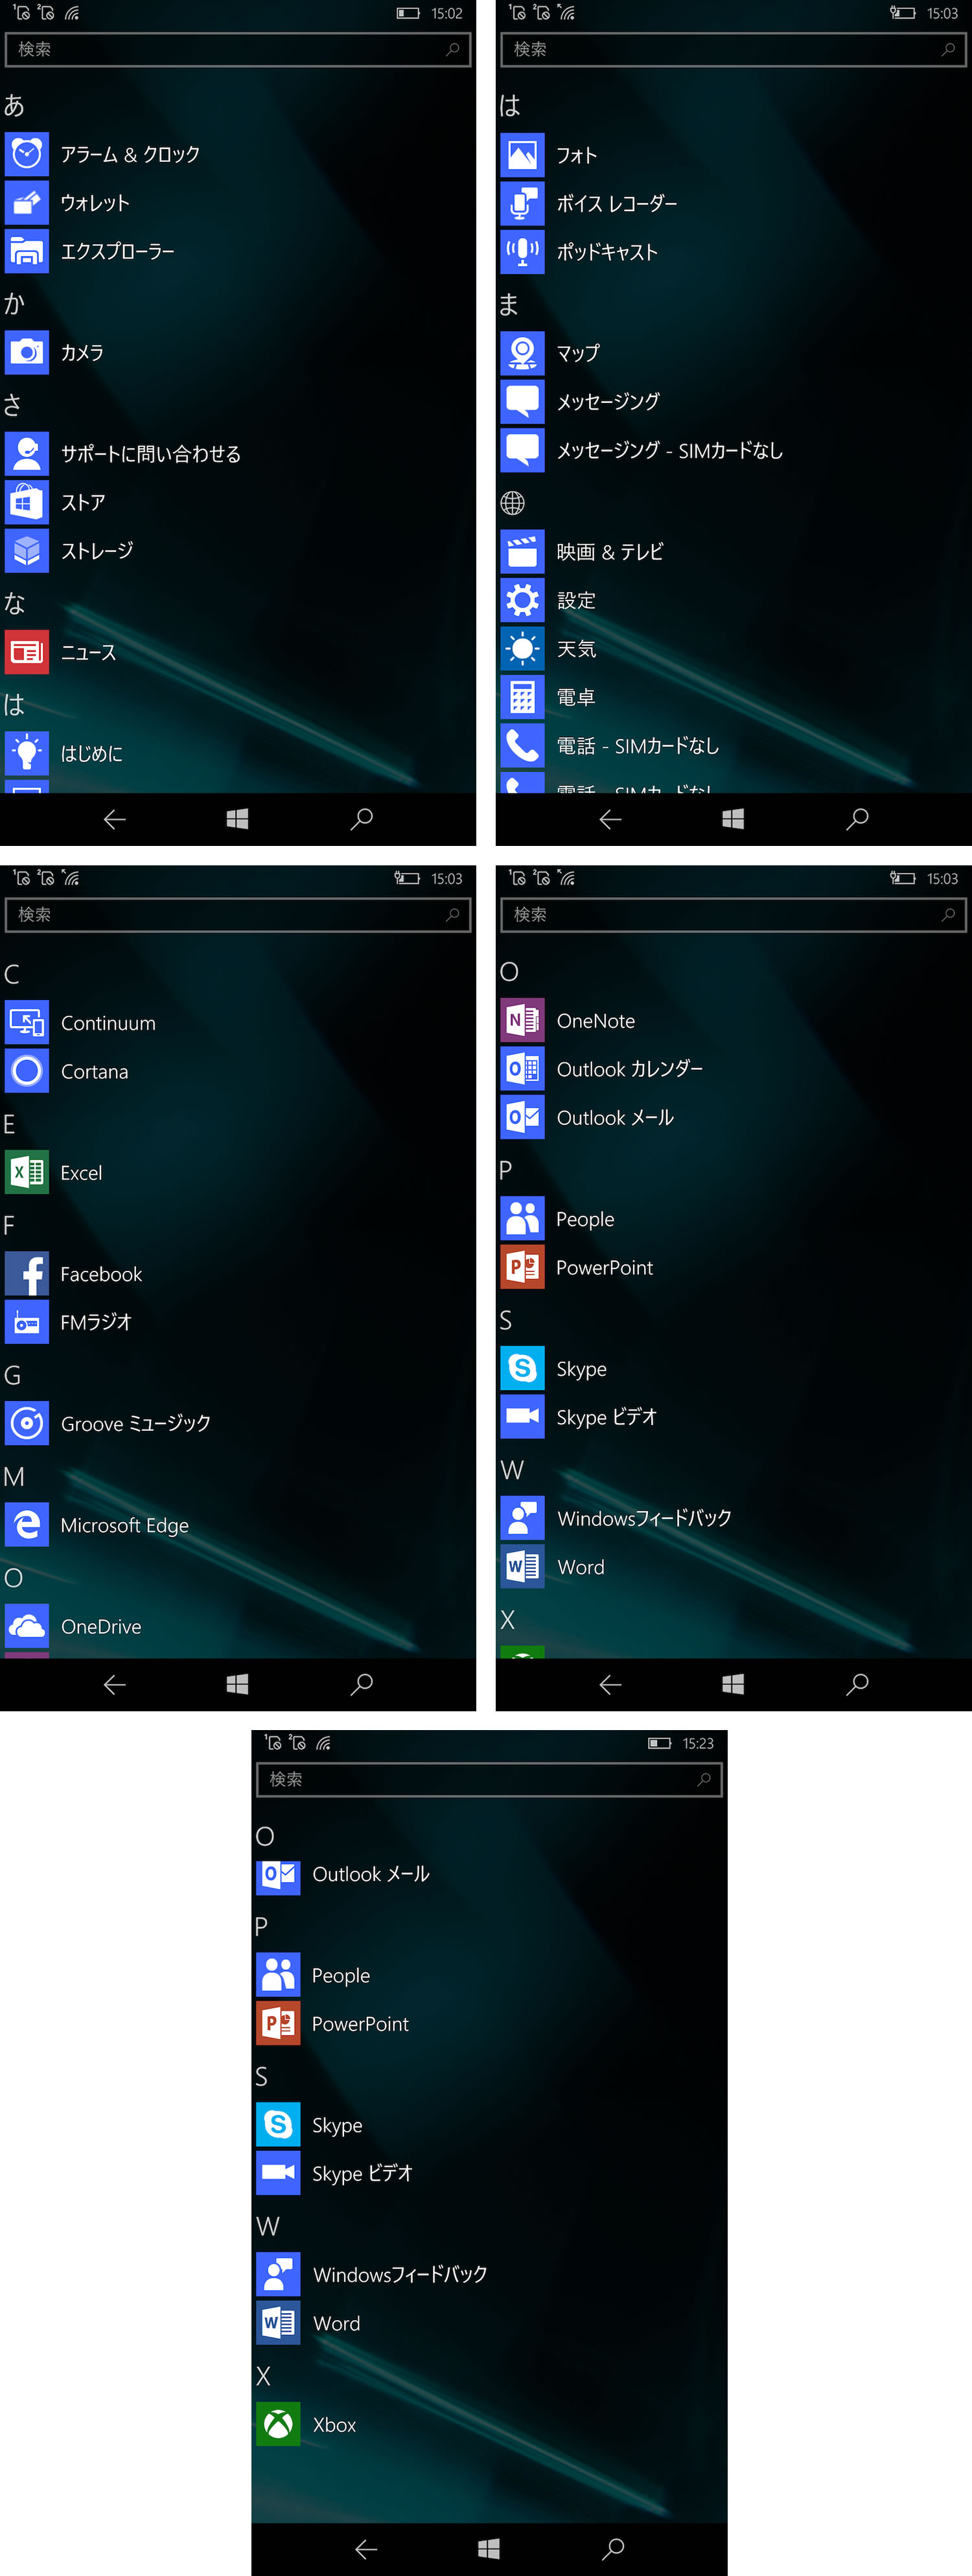Tap the globe symbol group header
This screenshot has width=972, height=2576.
tap(512, 503)
